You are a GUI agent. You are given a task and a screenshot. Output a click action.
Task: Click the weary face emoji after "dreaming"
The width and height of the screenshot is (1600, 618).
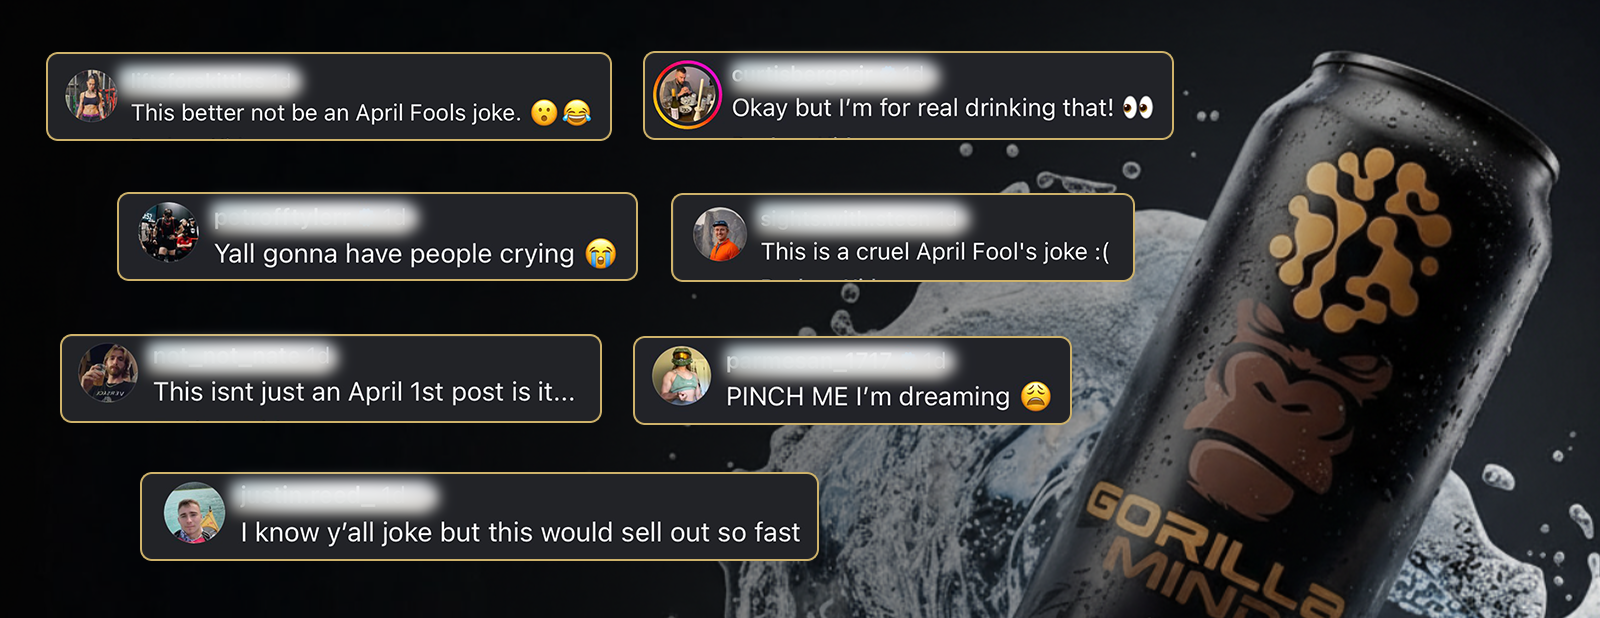pyautogui.click(x=1036, y=397)
